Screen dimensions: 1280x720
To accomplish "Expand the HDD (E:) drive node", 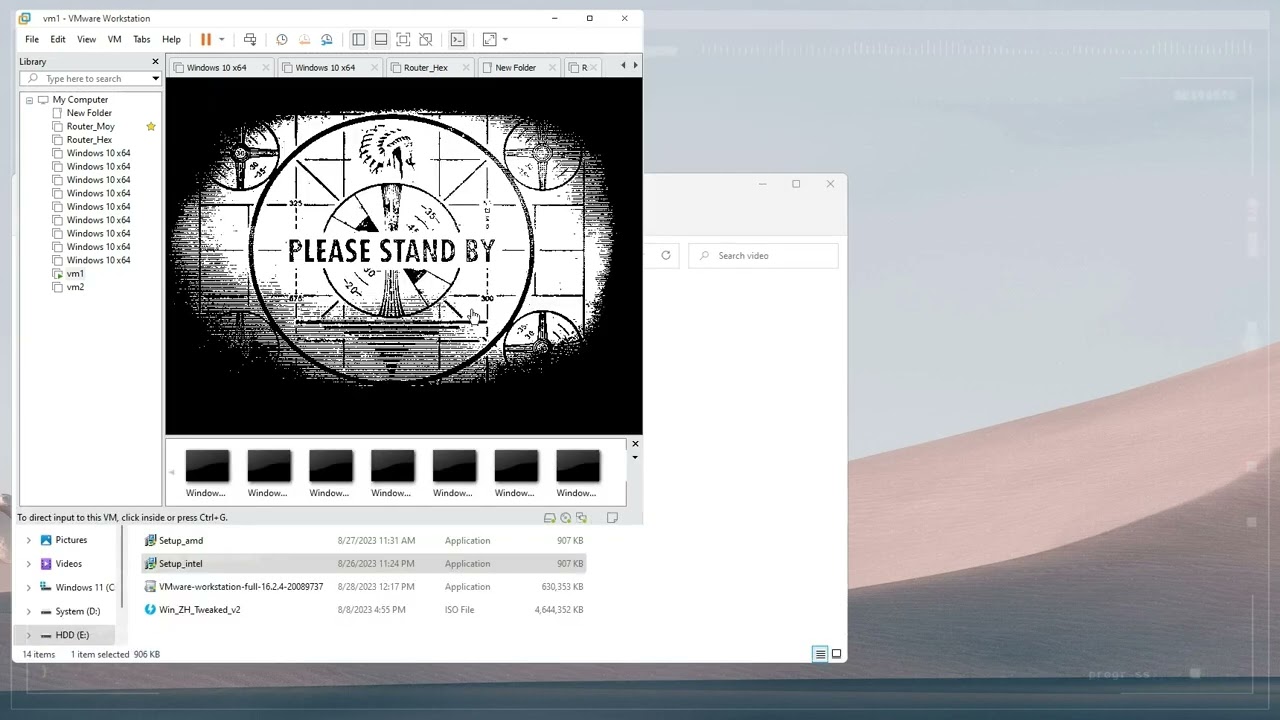I will pos(28,635).
